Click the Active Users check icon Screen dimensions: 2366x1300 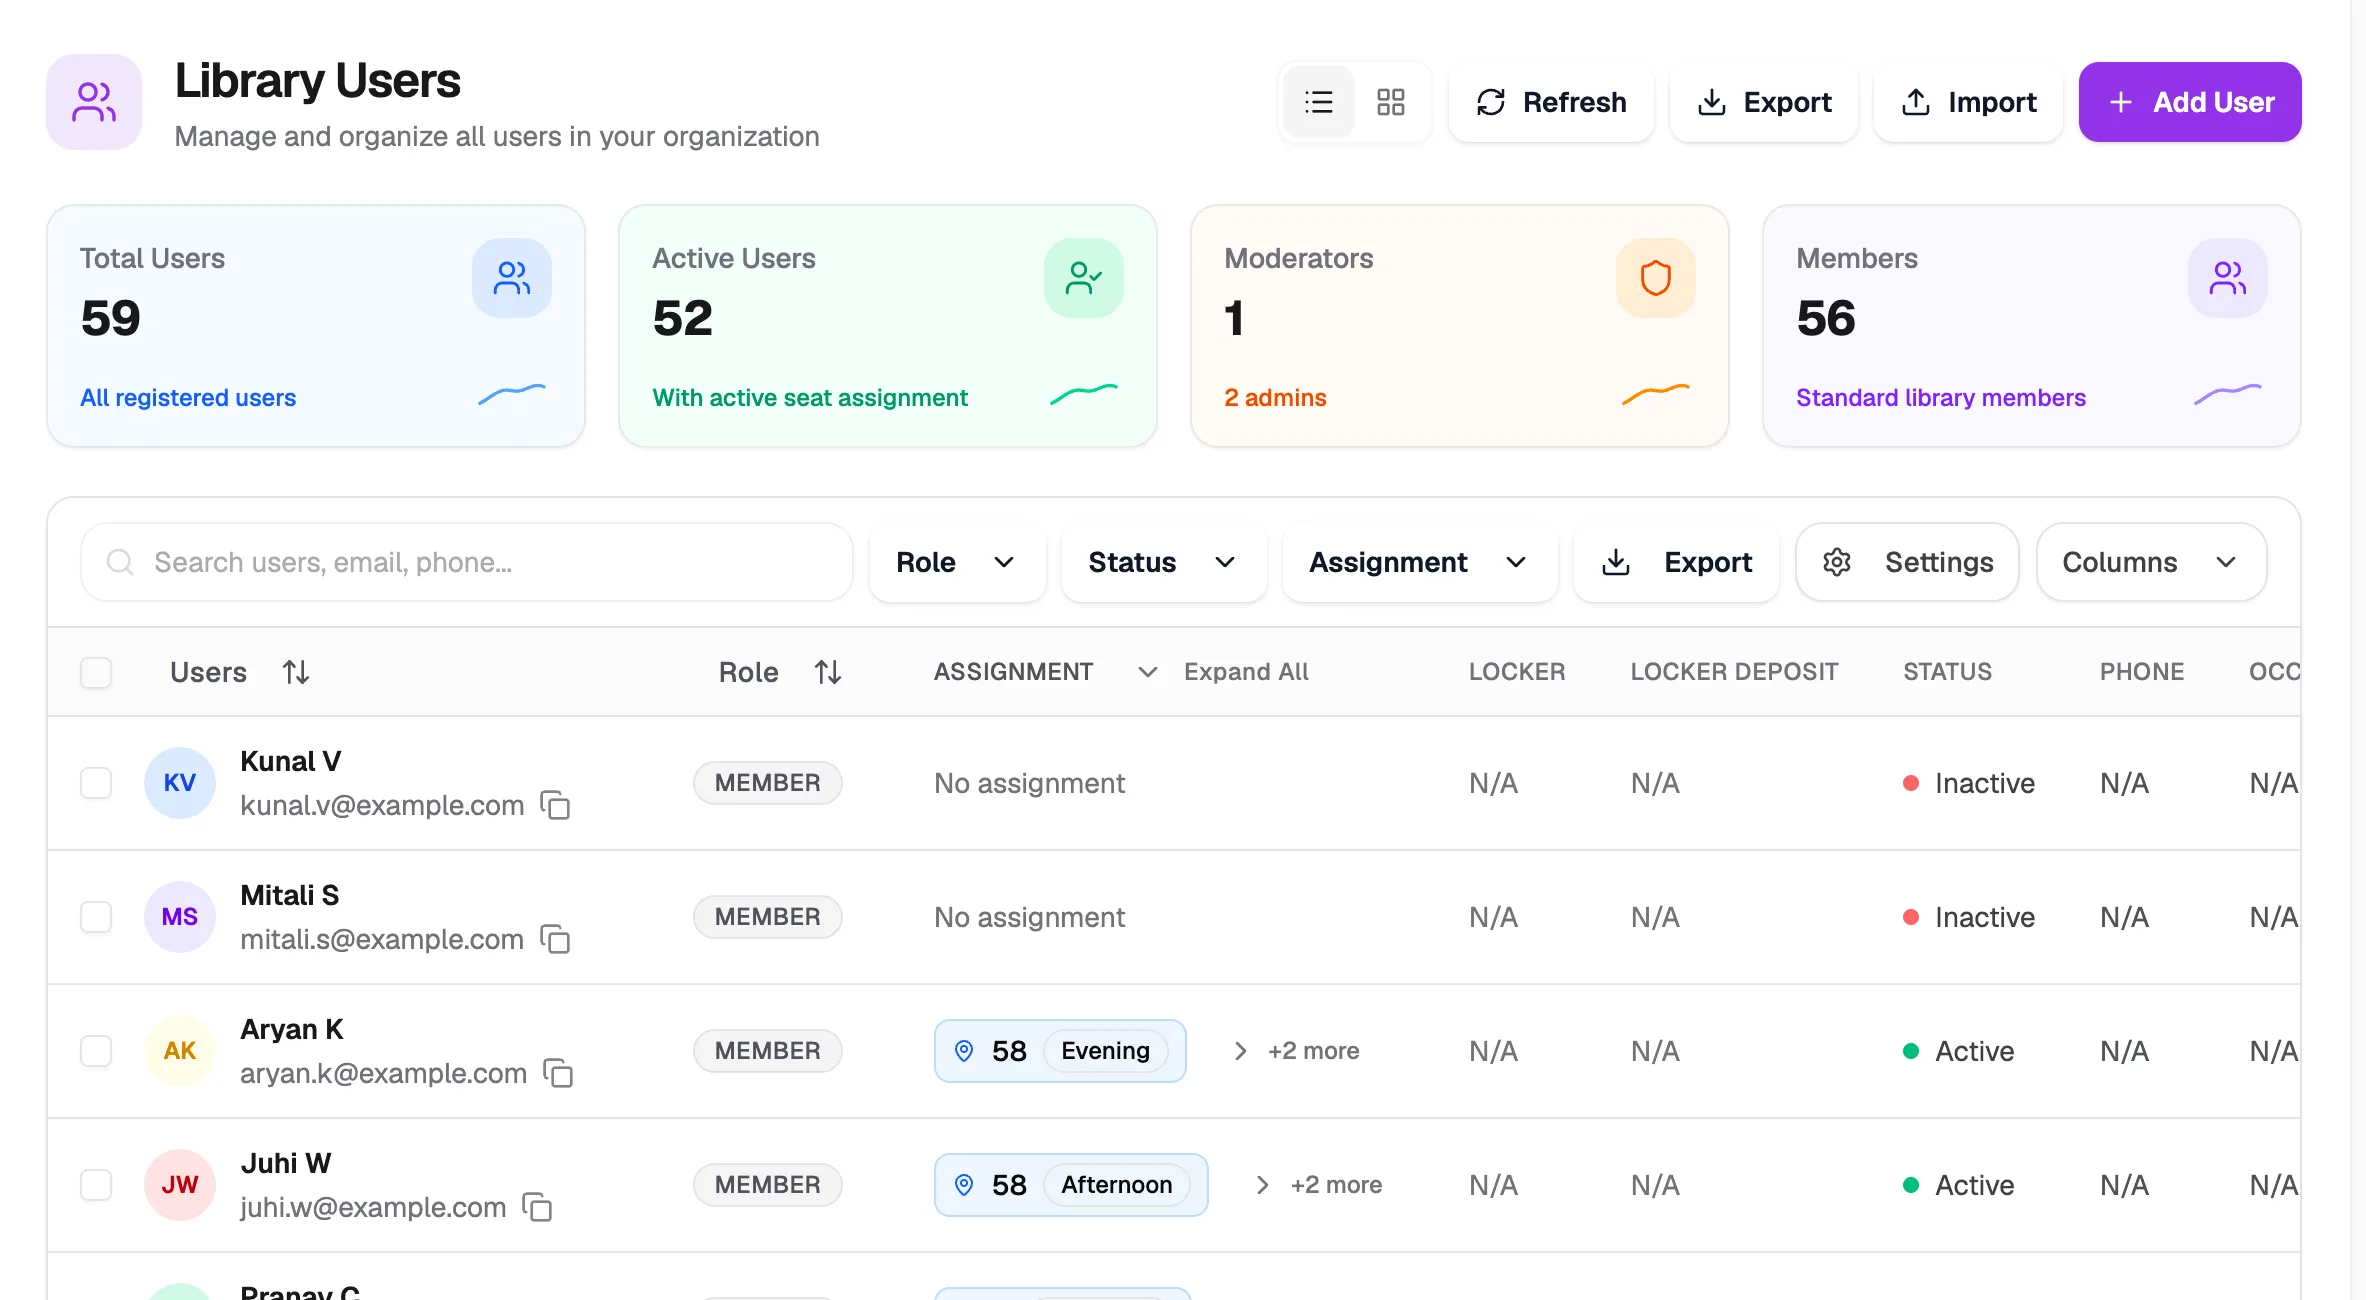coord(1084,278)
